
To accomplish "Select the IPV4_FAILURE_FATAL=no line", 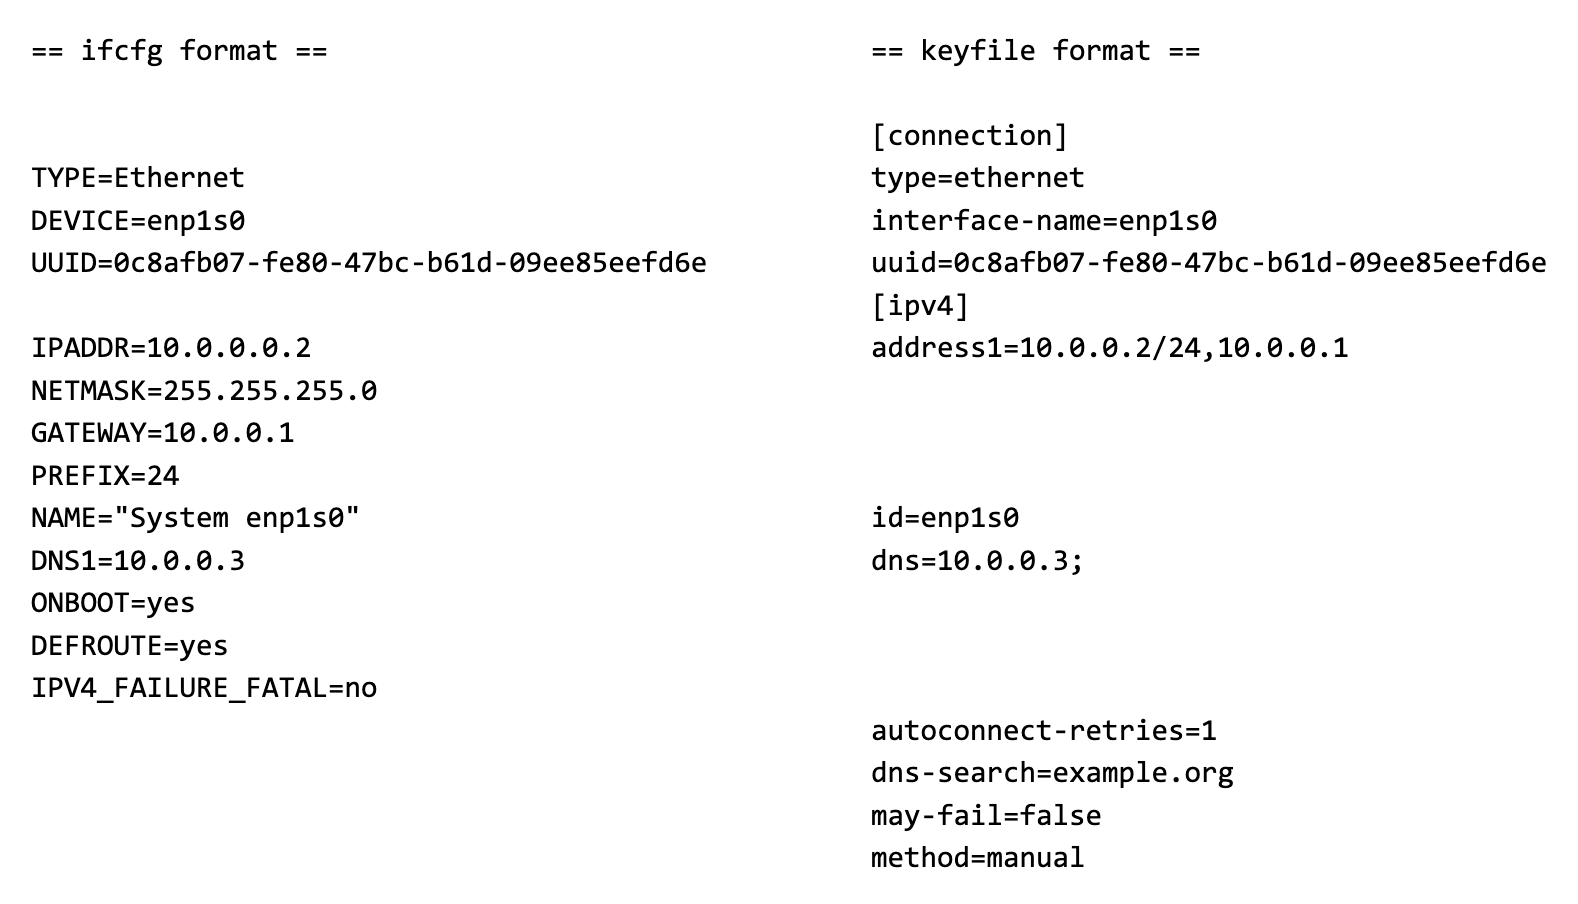I will click(204, 688).
